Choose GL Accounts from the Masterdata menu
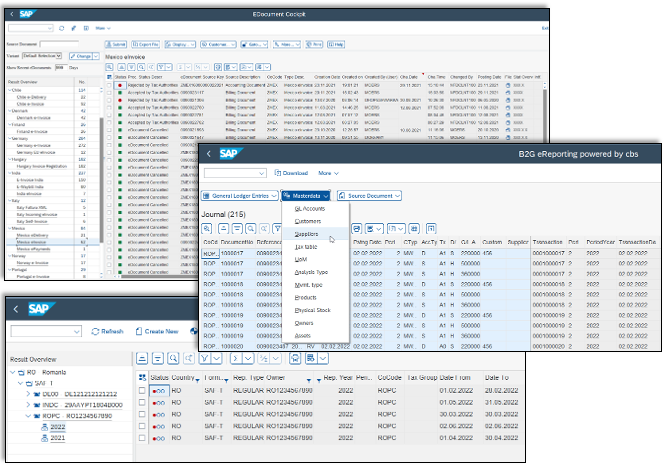Viewport: 667px width, 467px height. pos(310,208)
